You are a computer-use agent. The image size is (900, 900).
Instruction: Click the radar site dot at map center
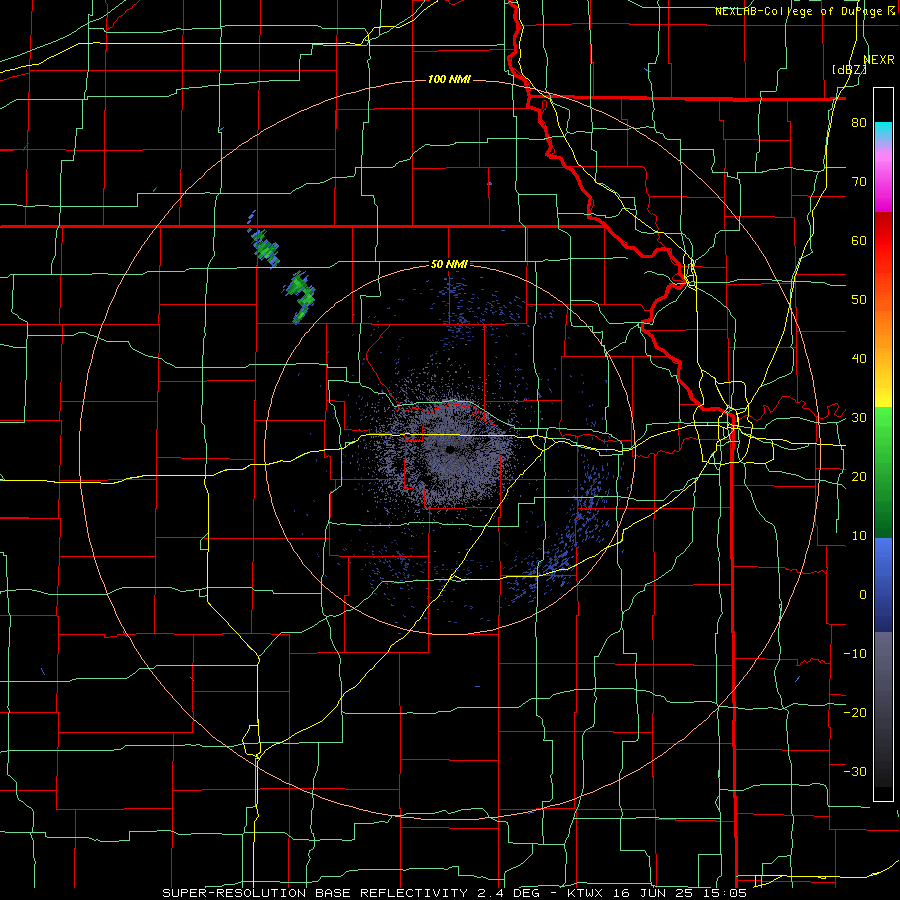tap(451, 449)
